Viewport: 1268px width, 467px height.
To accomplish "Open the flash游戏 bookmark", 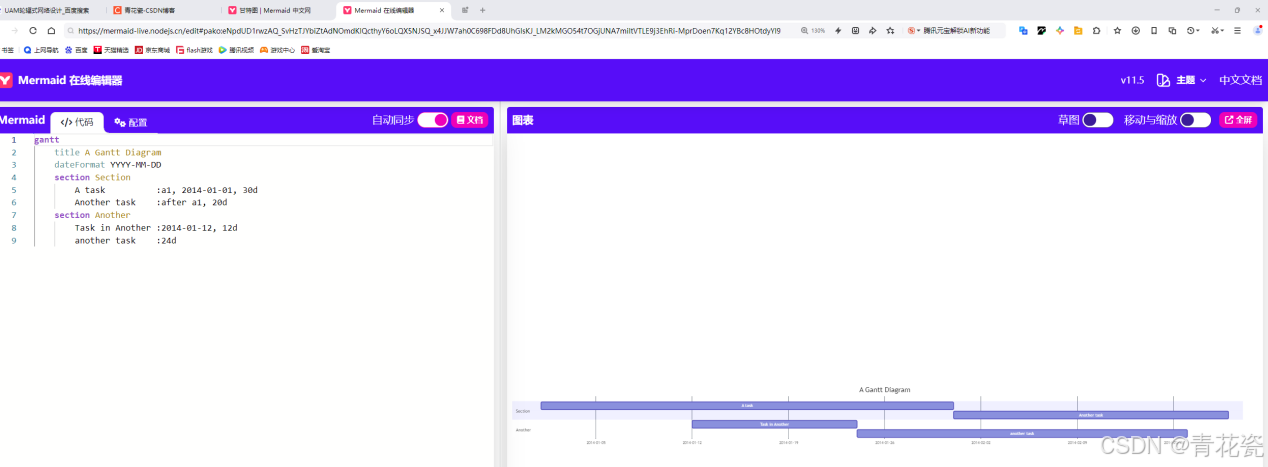I will point(194,49).
